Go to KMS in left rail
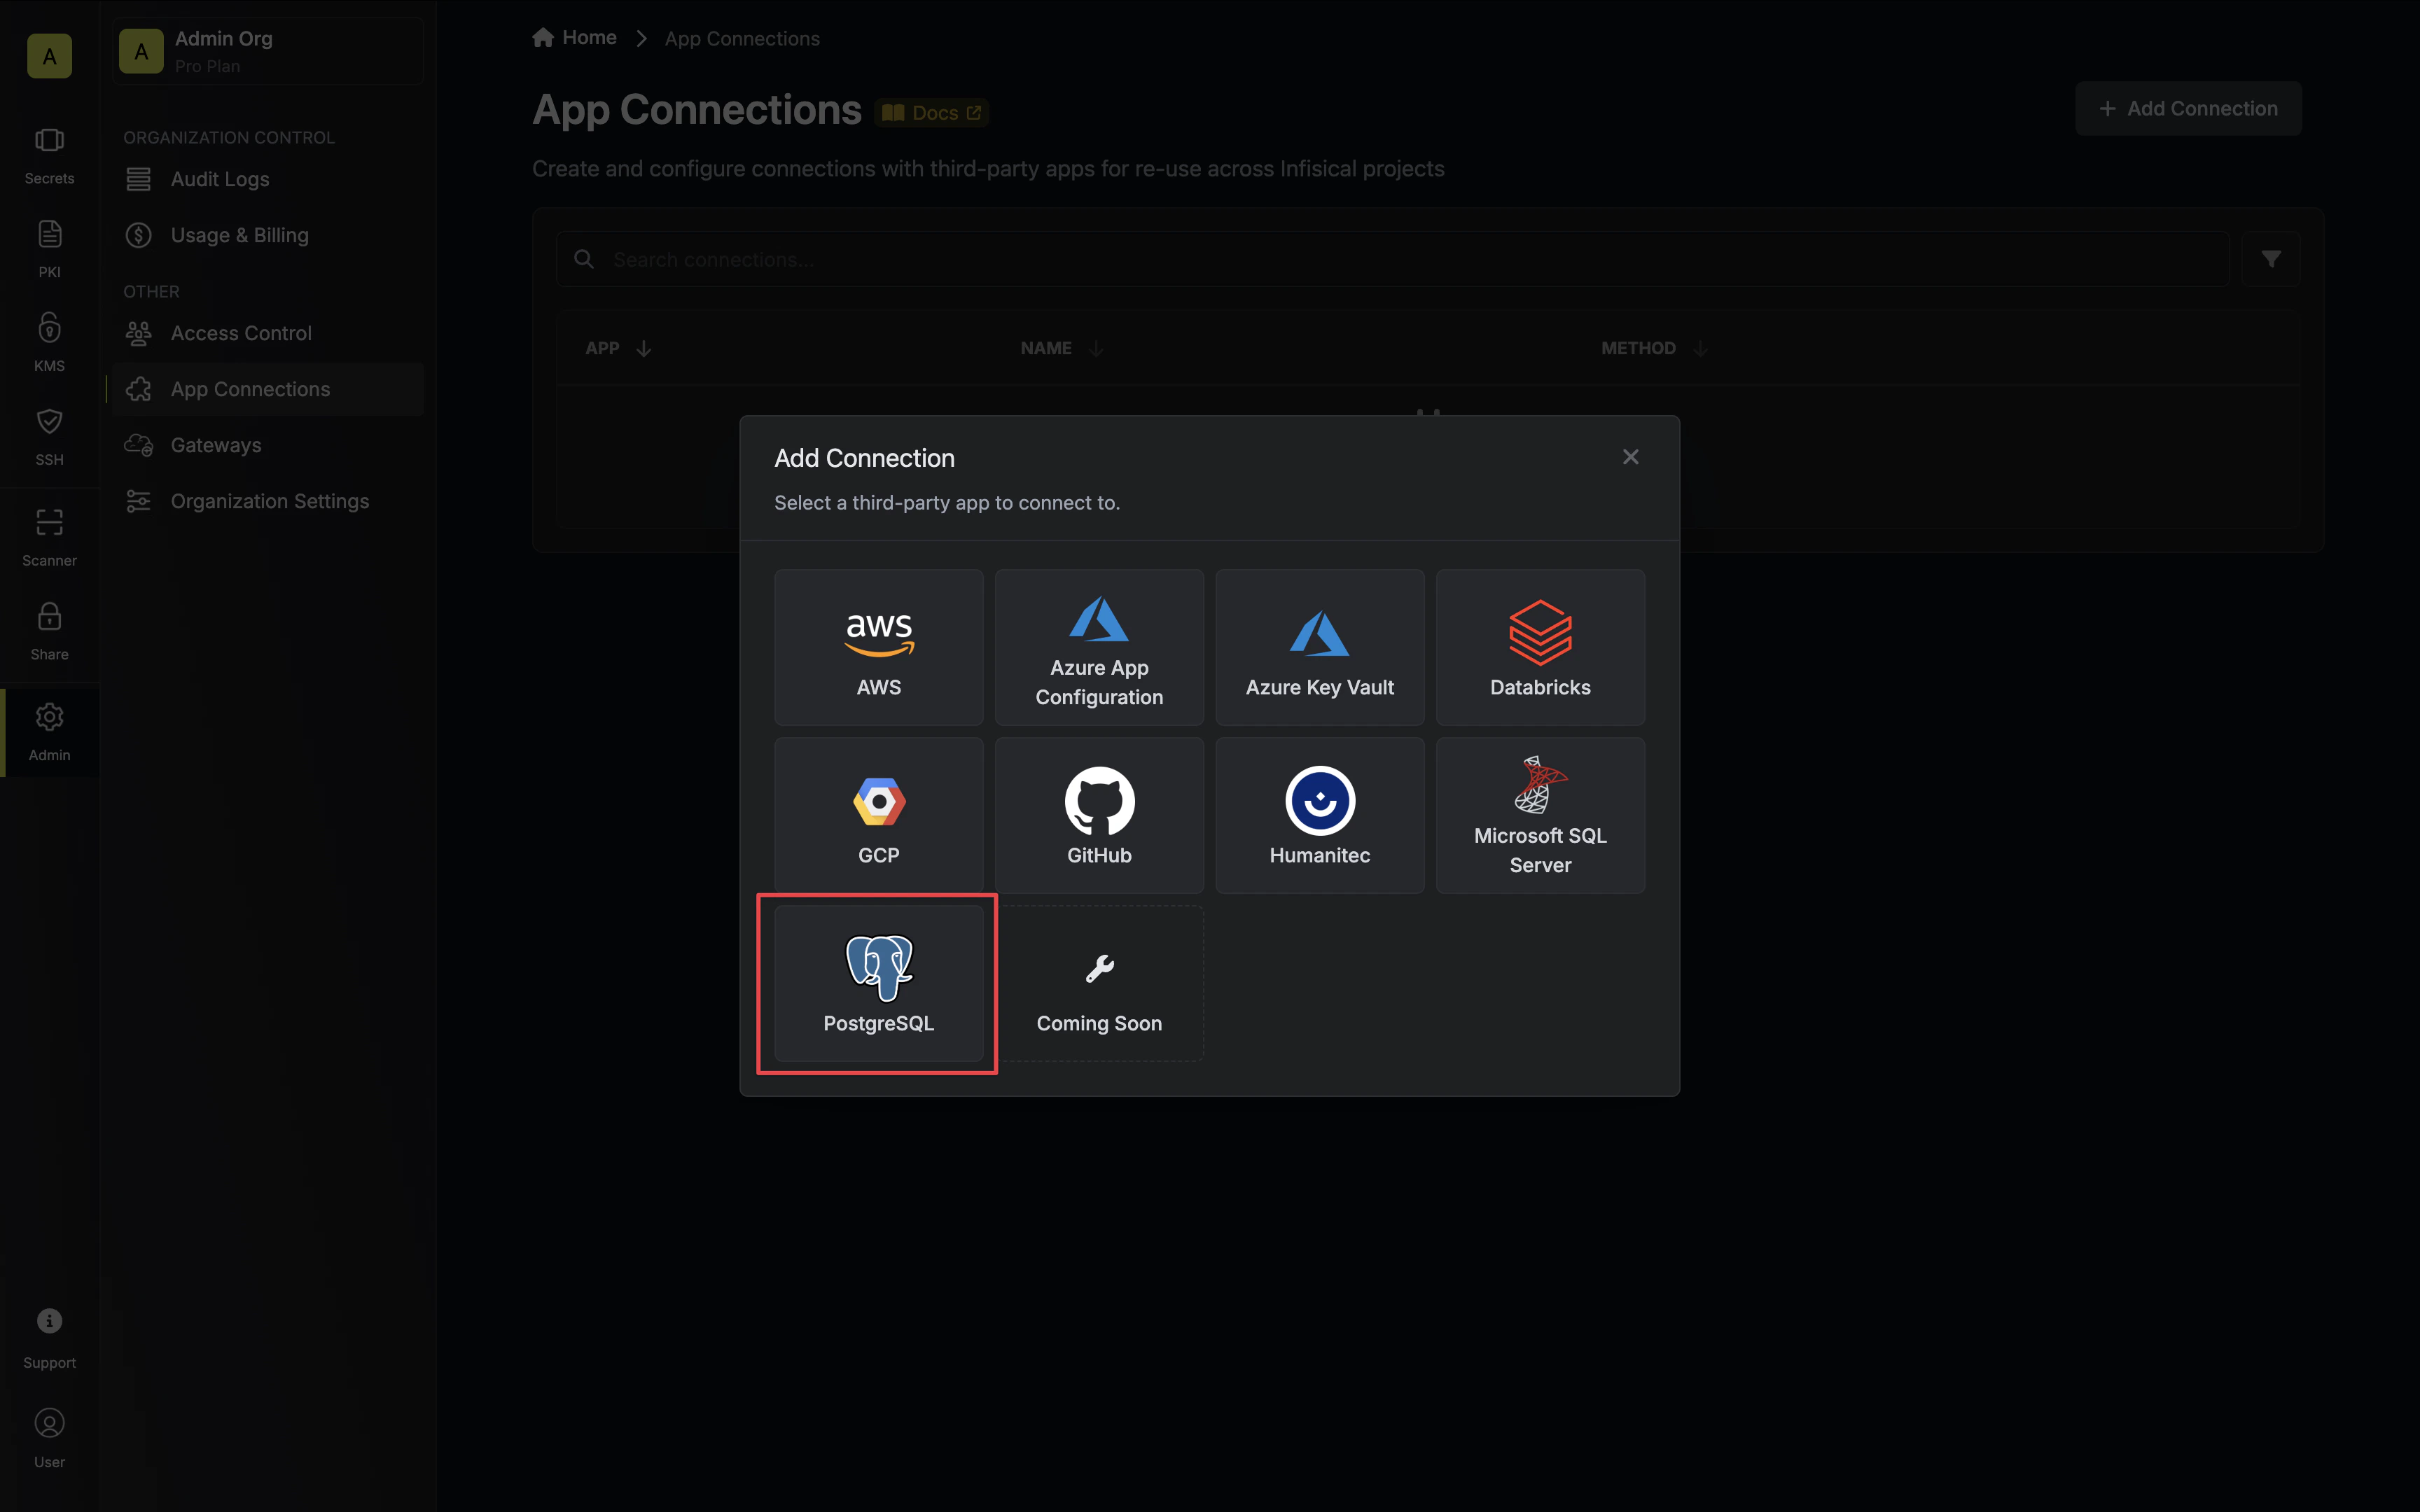 tap(49, 344)
